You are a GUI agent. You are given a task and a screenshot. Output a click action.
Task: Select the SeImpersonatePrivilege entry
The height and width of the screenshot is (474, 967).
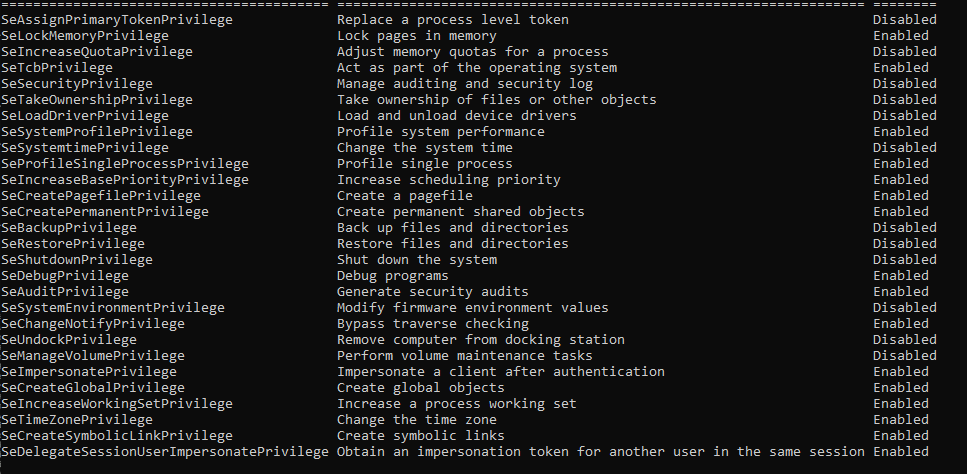coord(89,372)
